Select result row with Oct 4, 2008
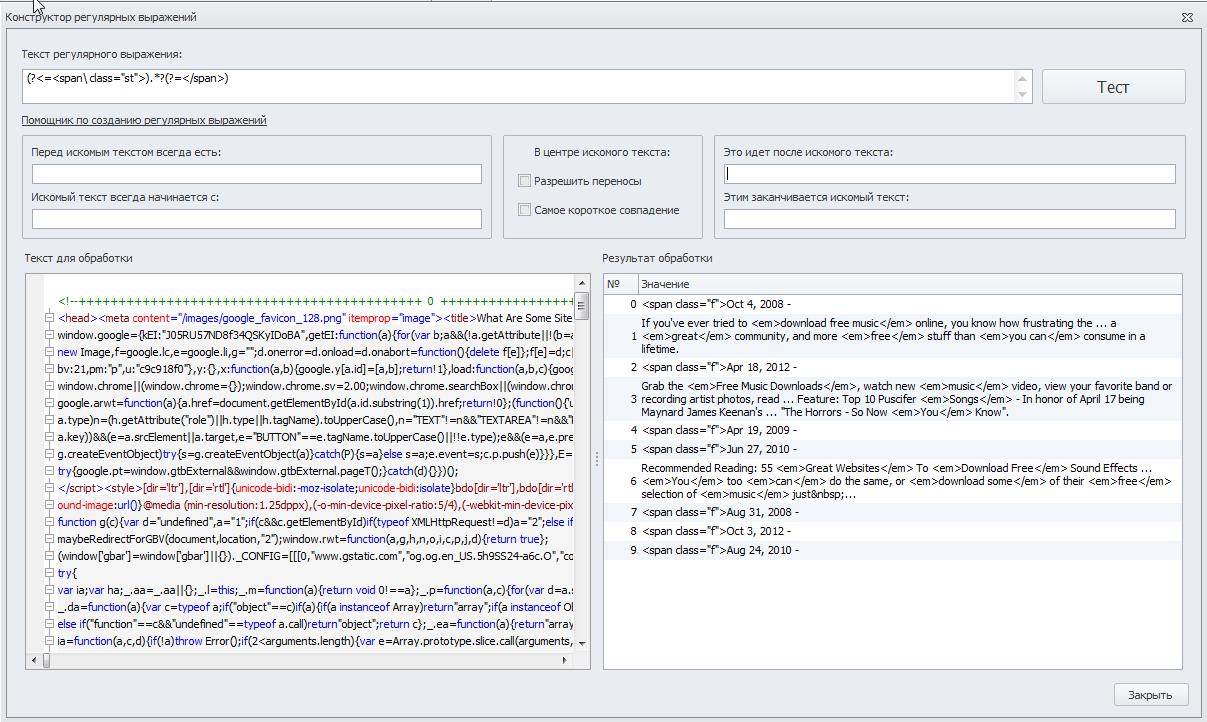 point(892,304)
